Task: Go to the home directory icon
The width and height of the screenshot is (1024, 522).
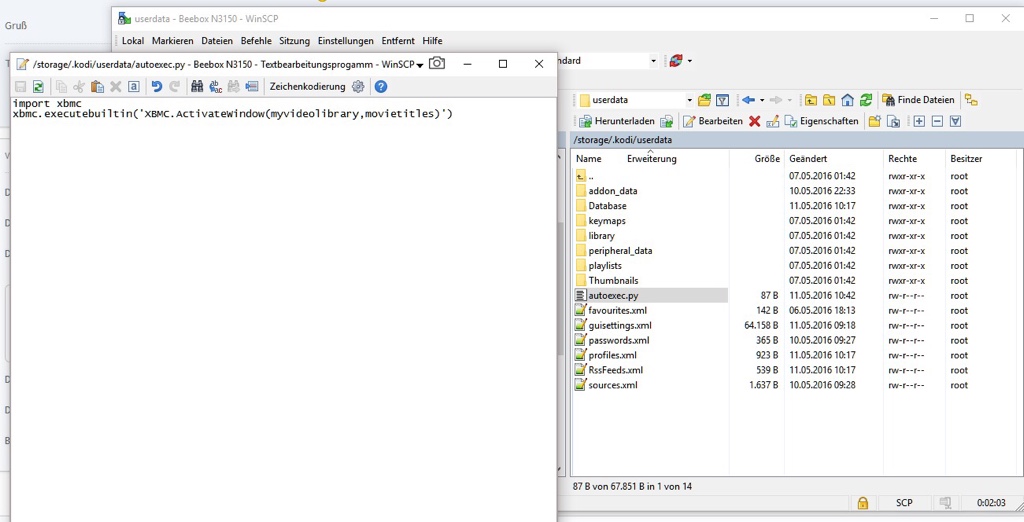Action: click(847, 100)
